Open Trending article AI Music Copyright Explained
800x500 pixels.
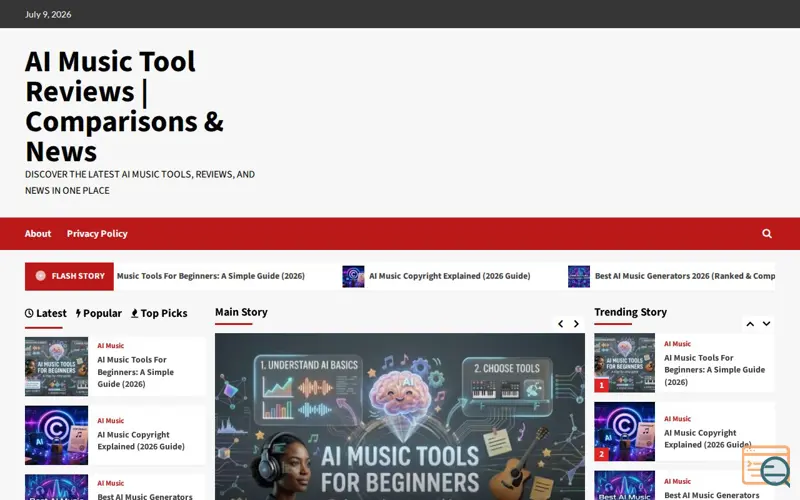pos(707,439)
